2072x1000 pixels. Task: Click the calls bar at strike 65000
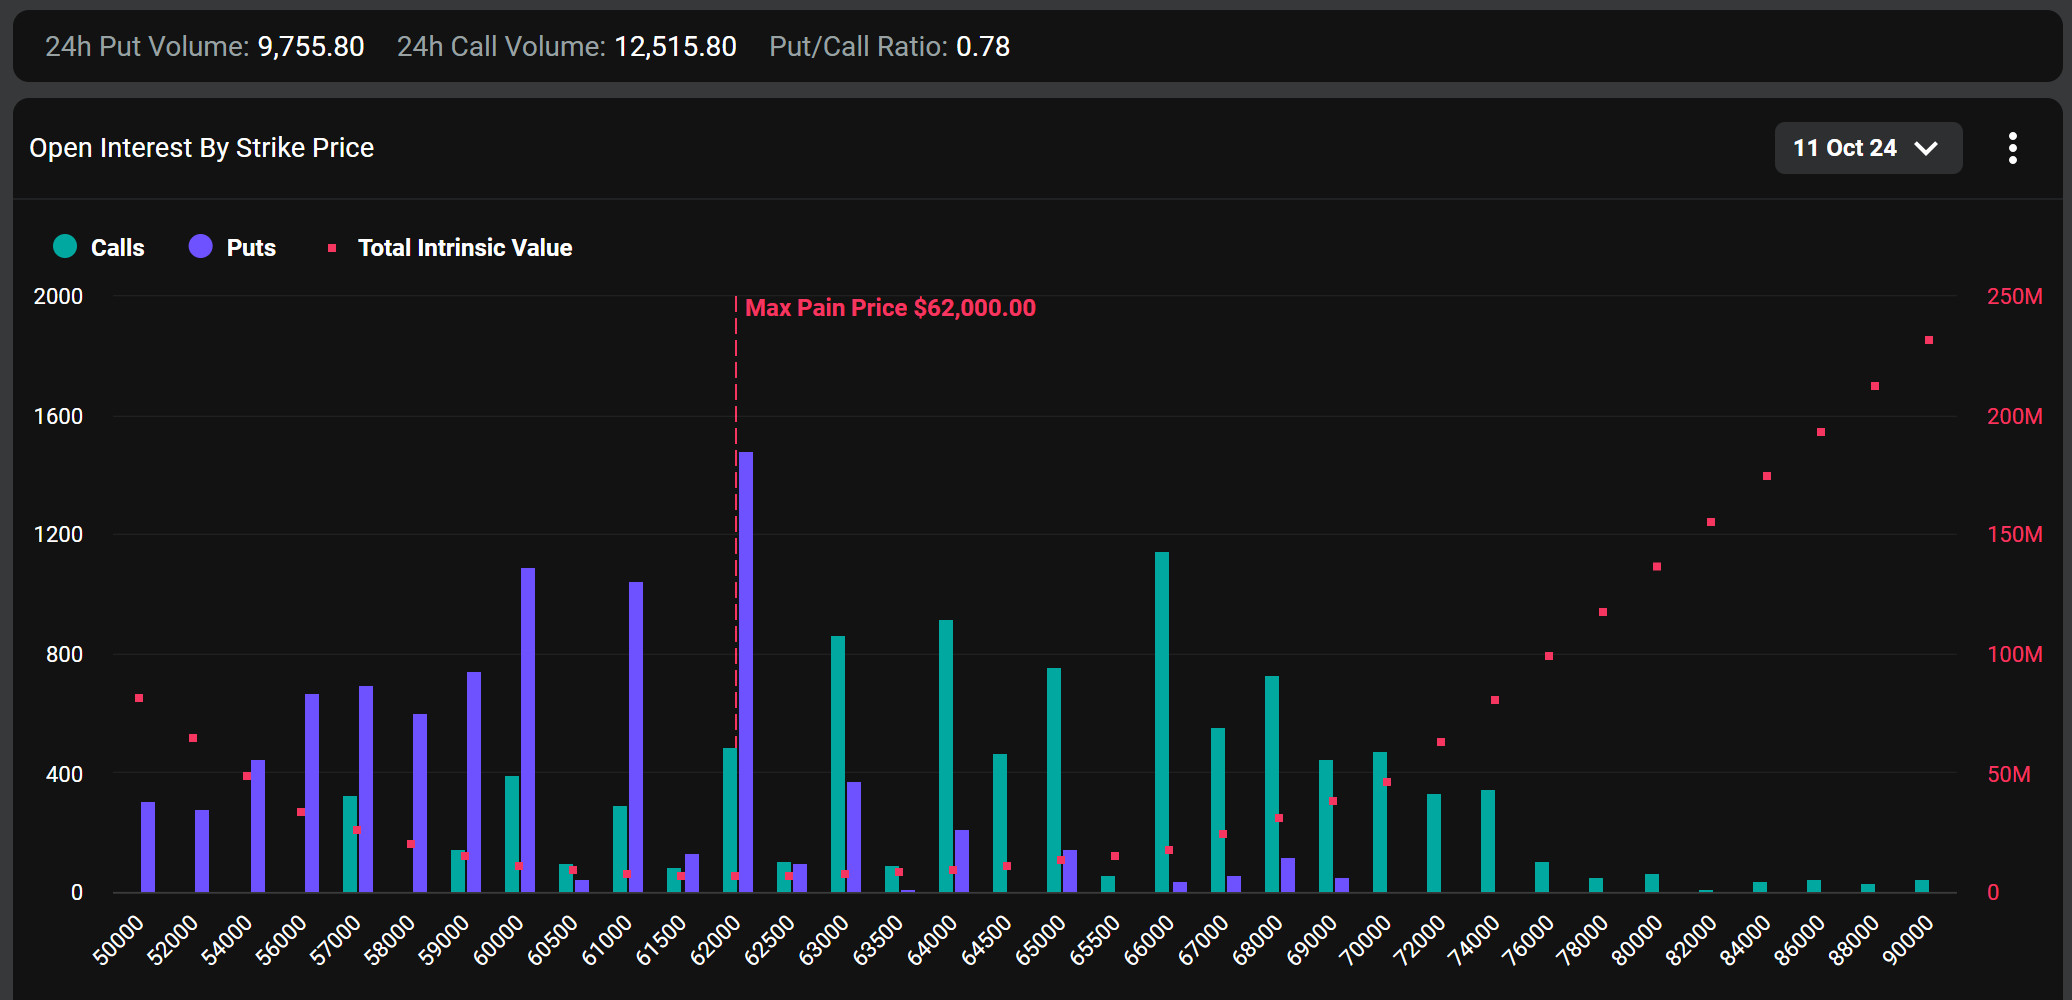click(x=1054, y=780)
